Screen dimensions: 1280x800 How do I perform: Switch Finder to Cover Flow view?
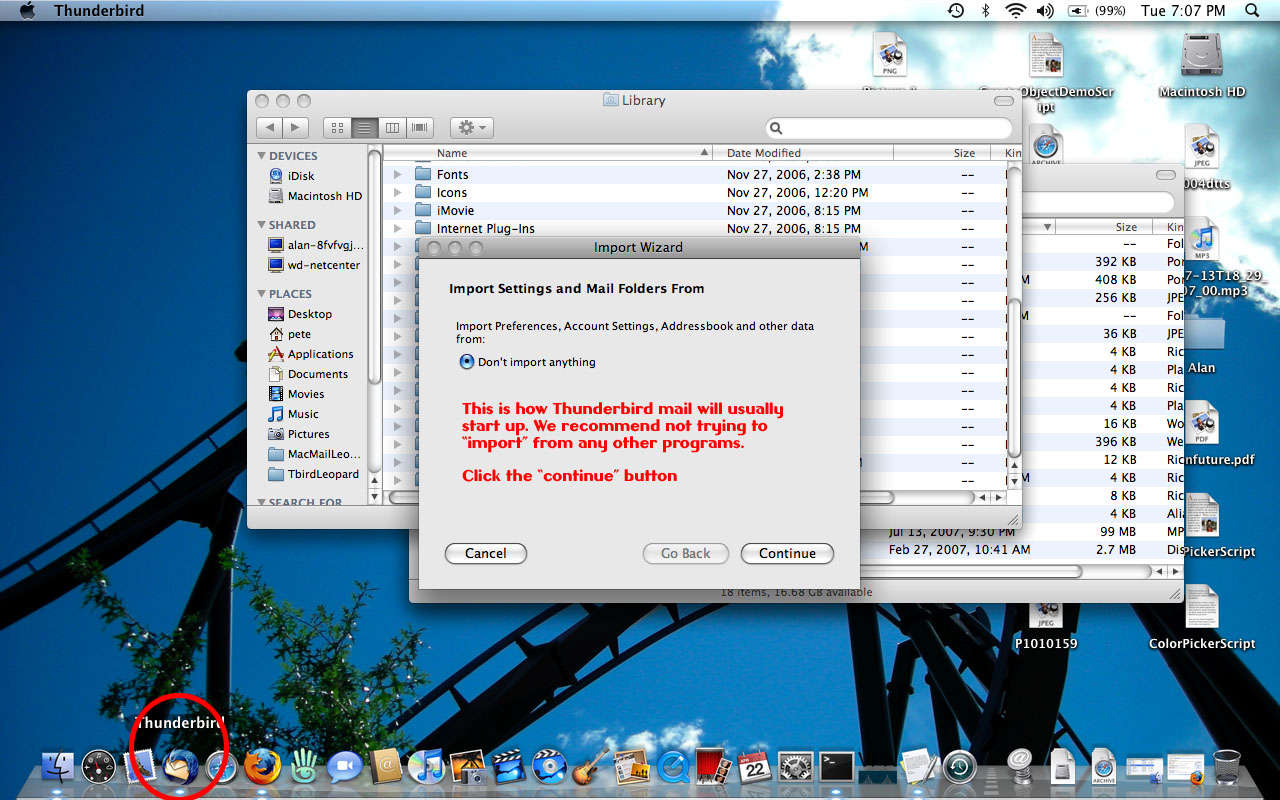tap(419, 128)
